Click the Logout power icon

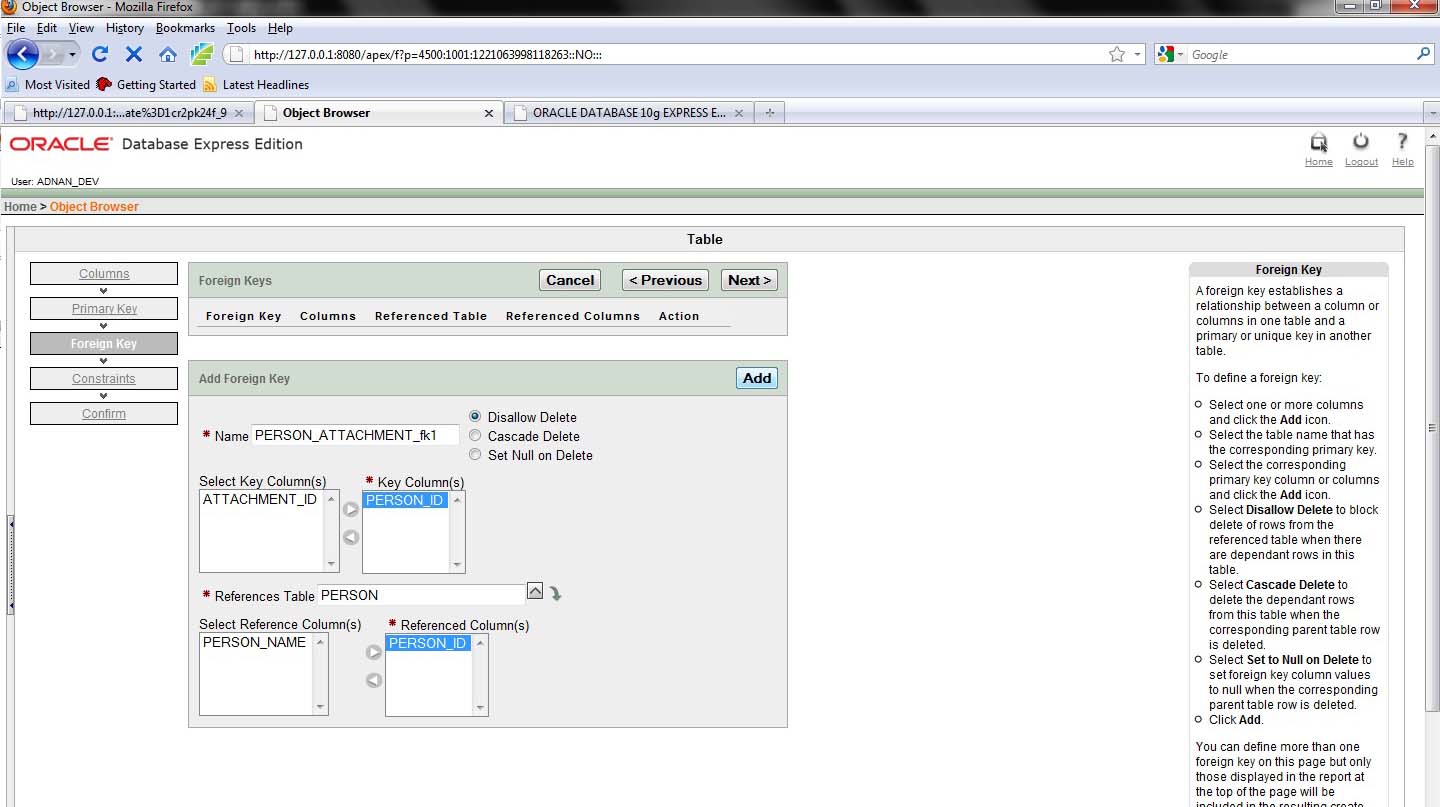(1361, 143)
